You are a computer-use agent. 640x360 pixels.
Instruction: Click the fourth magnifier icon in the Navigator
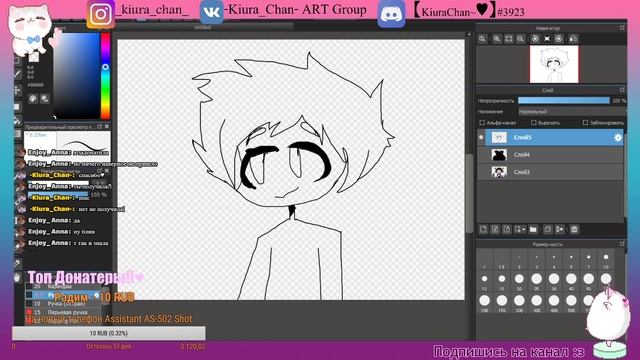pyautogui.click(x=520, y=39)
